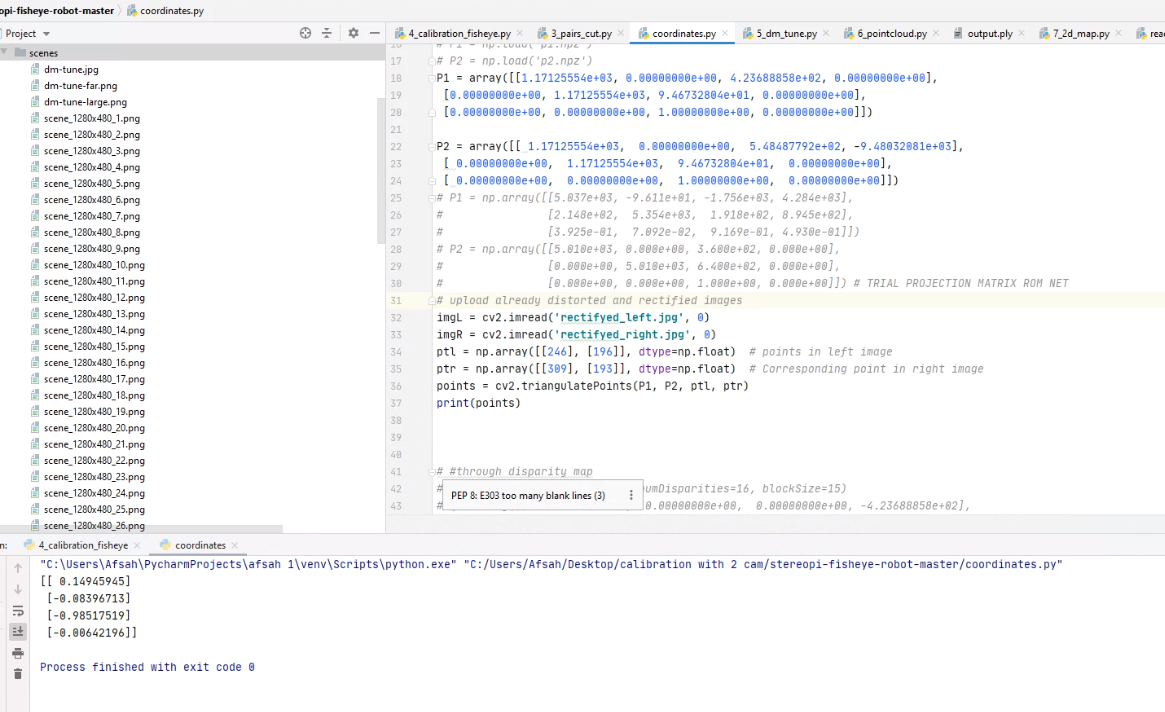This screenshot has height=712, width=1165.
Task: Open the 6_pointcloud.py editor tab
Action: 890,33
